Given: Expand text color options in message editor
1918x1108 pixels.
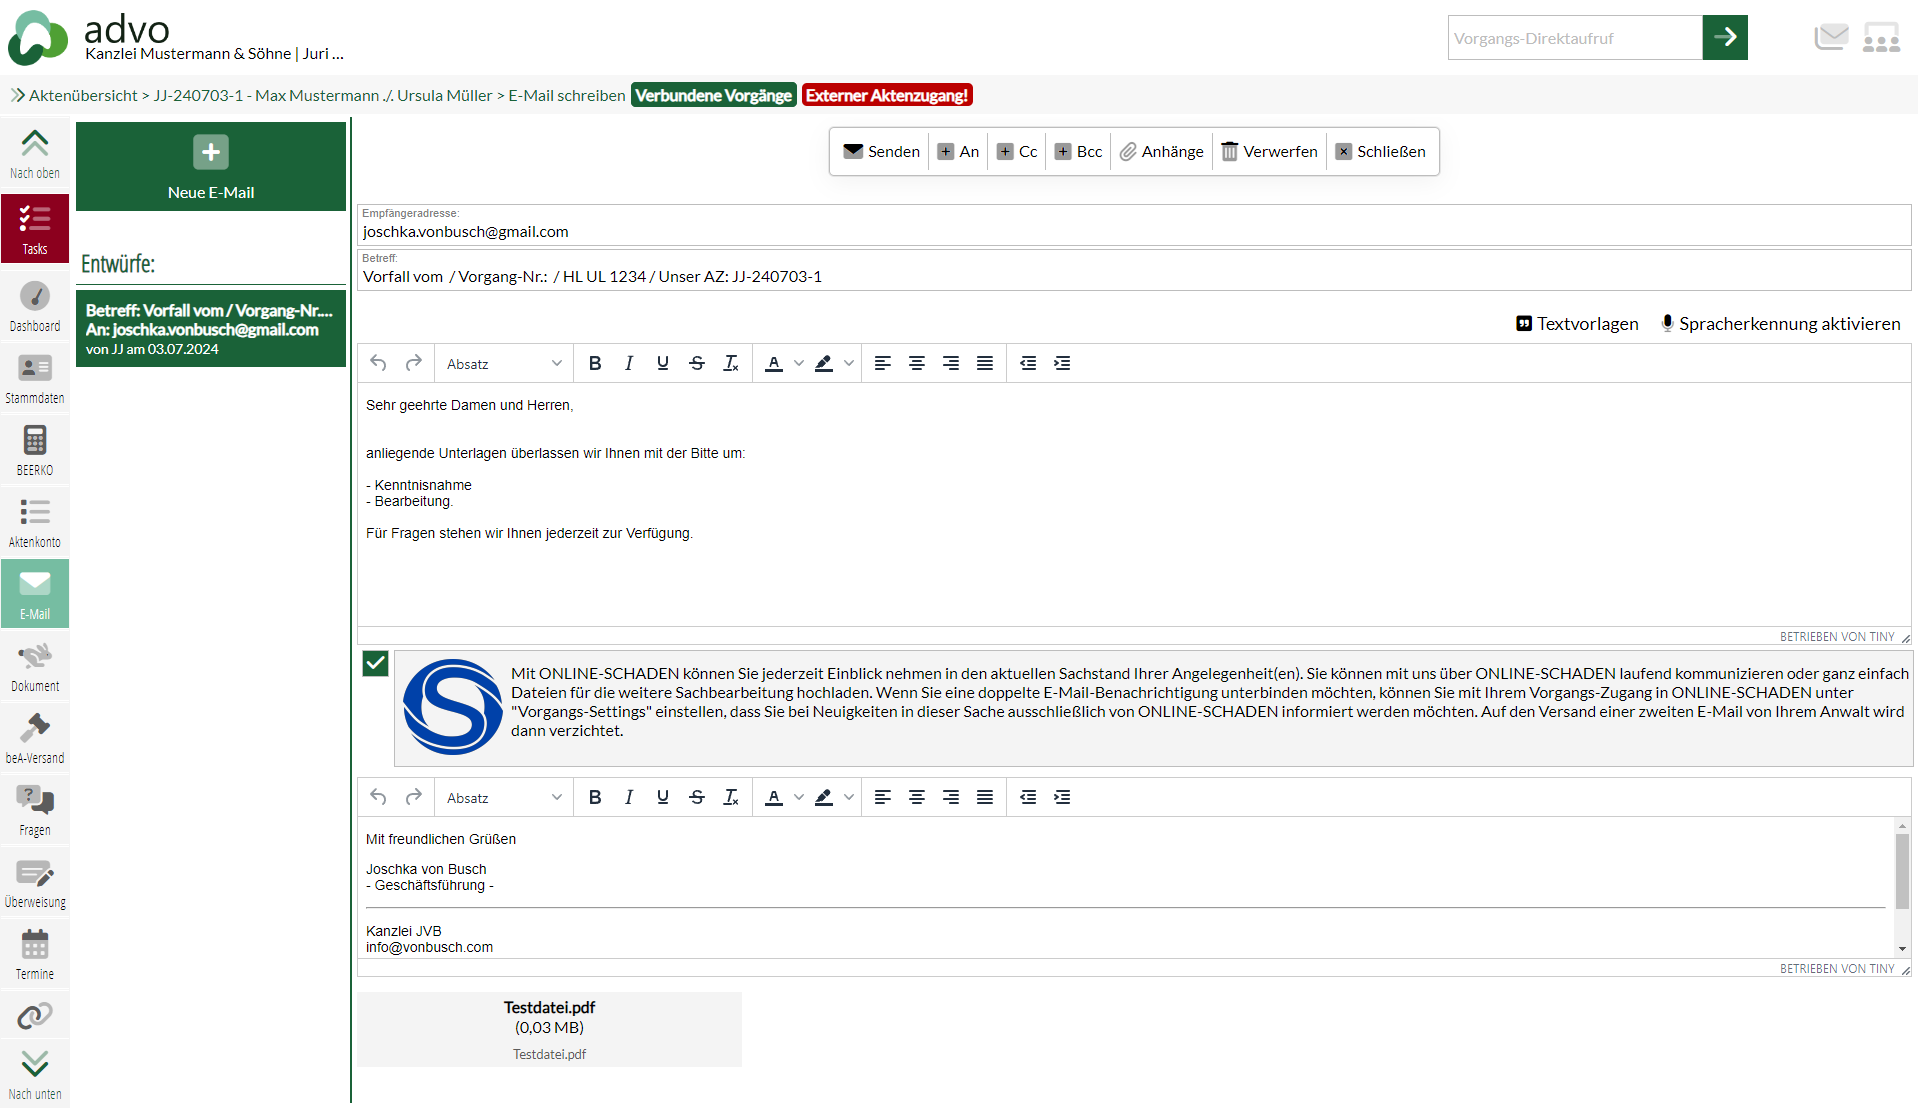Looking at the screenshot, I should tap(798, 363).
